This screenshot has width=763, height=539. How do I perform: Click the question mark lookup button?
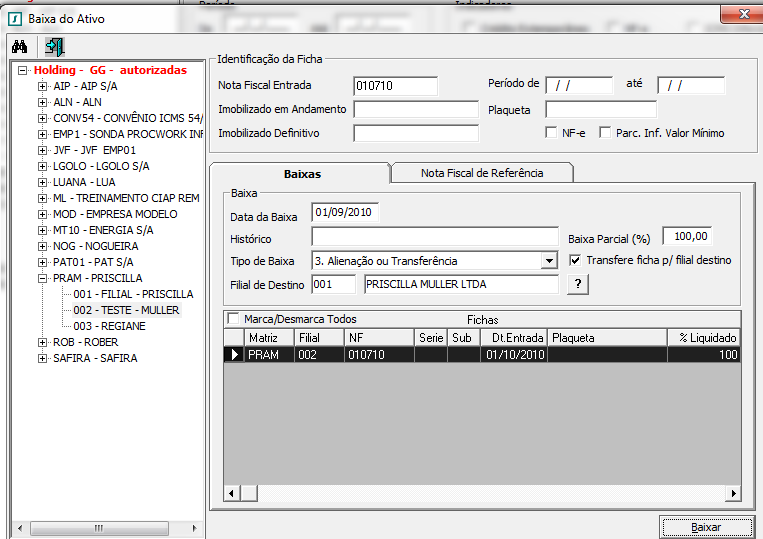(x=577, y=284)
